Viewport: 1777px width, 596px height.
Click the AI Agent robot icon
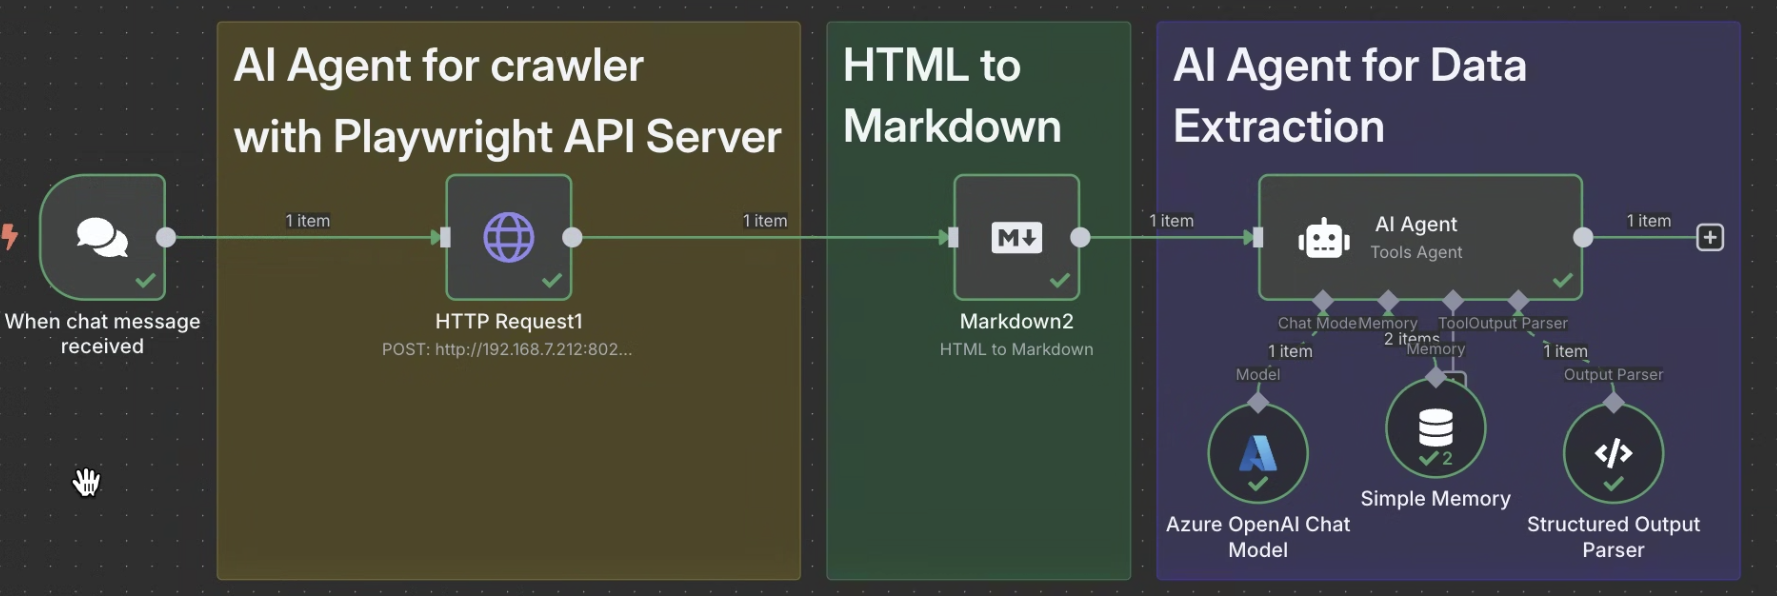pyautogui.click(x=1324, y=239)
